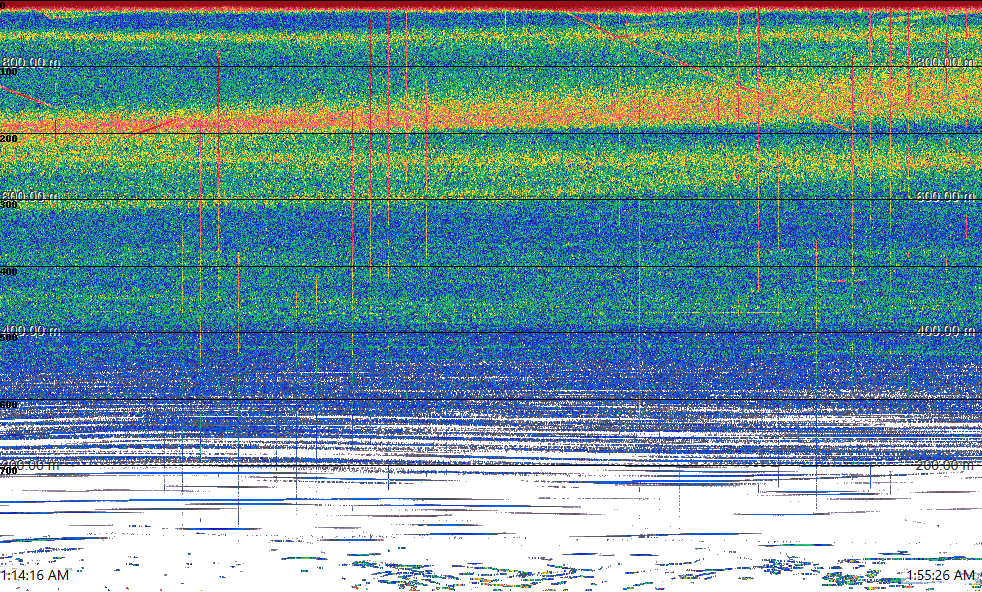Click the start timestamp 1:14:16 AM
This screenshot has width=982, height=592.
point(35,574)
